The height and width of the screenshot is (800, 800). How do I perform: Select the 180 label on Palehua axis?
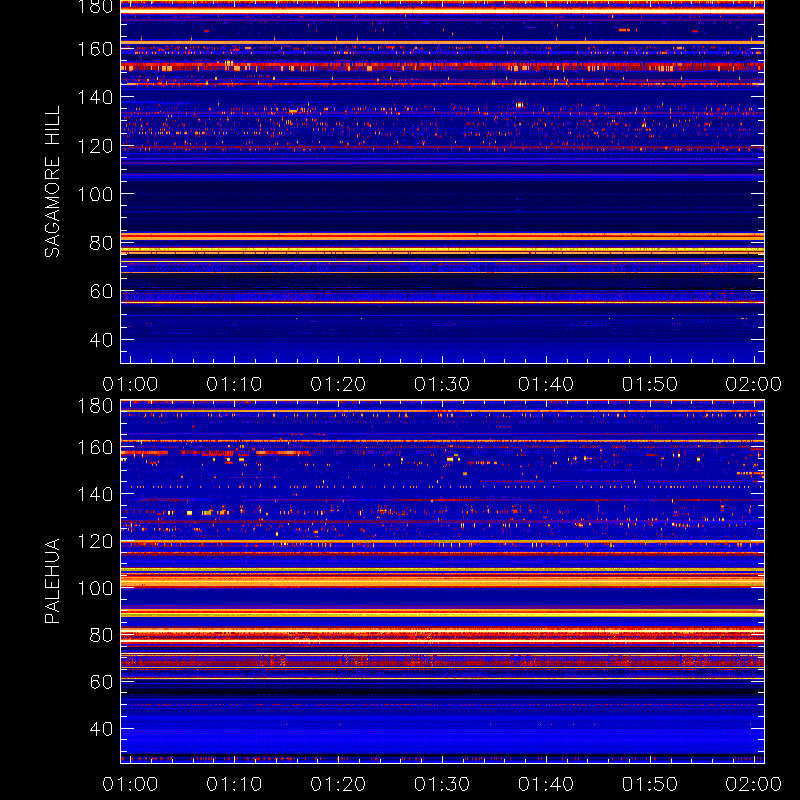click(x=95, y=406)
